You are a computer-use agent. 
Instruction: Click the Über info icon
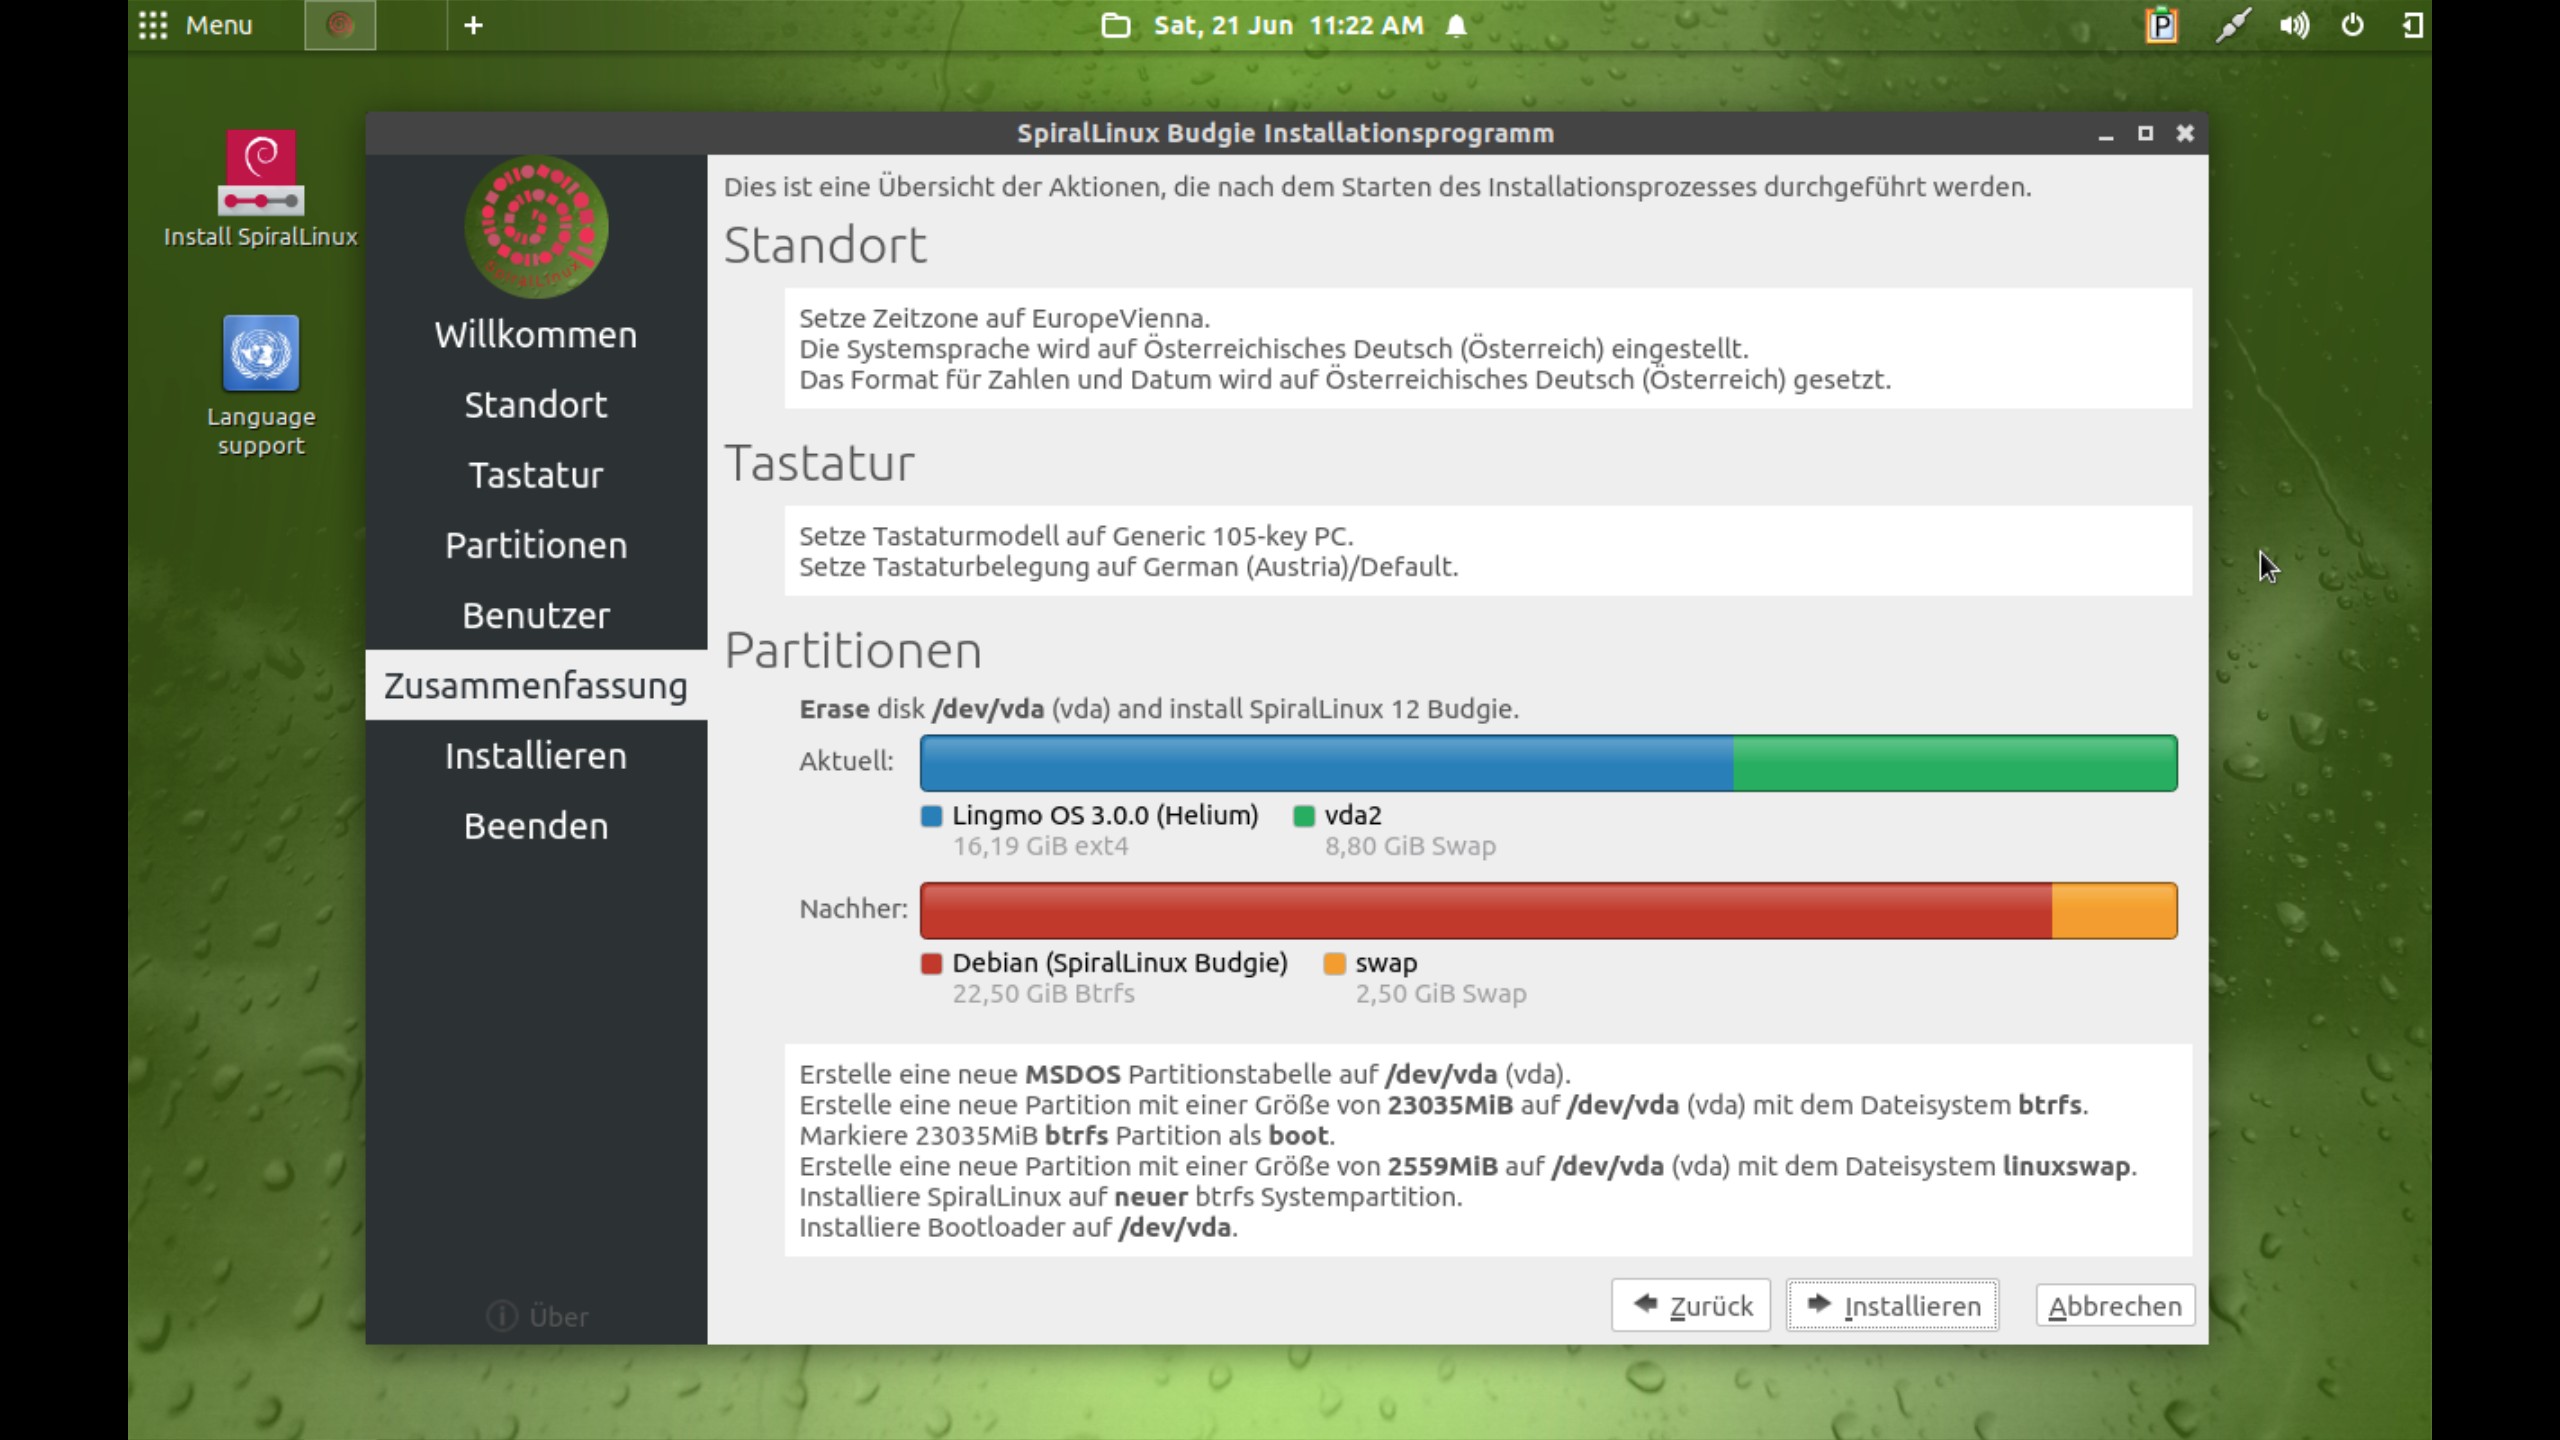point(502,1316)
